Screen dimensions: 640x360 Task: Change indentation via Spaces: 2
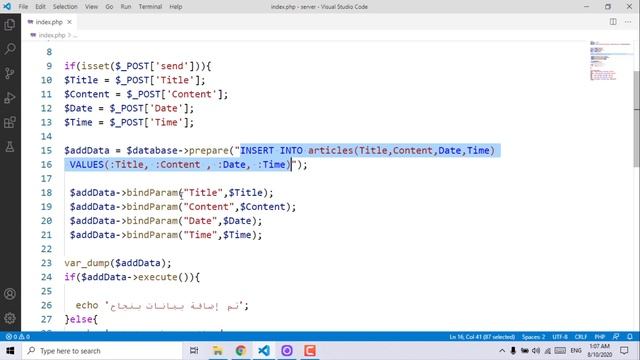click(x=533, y=337)
